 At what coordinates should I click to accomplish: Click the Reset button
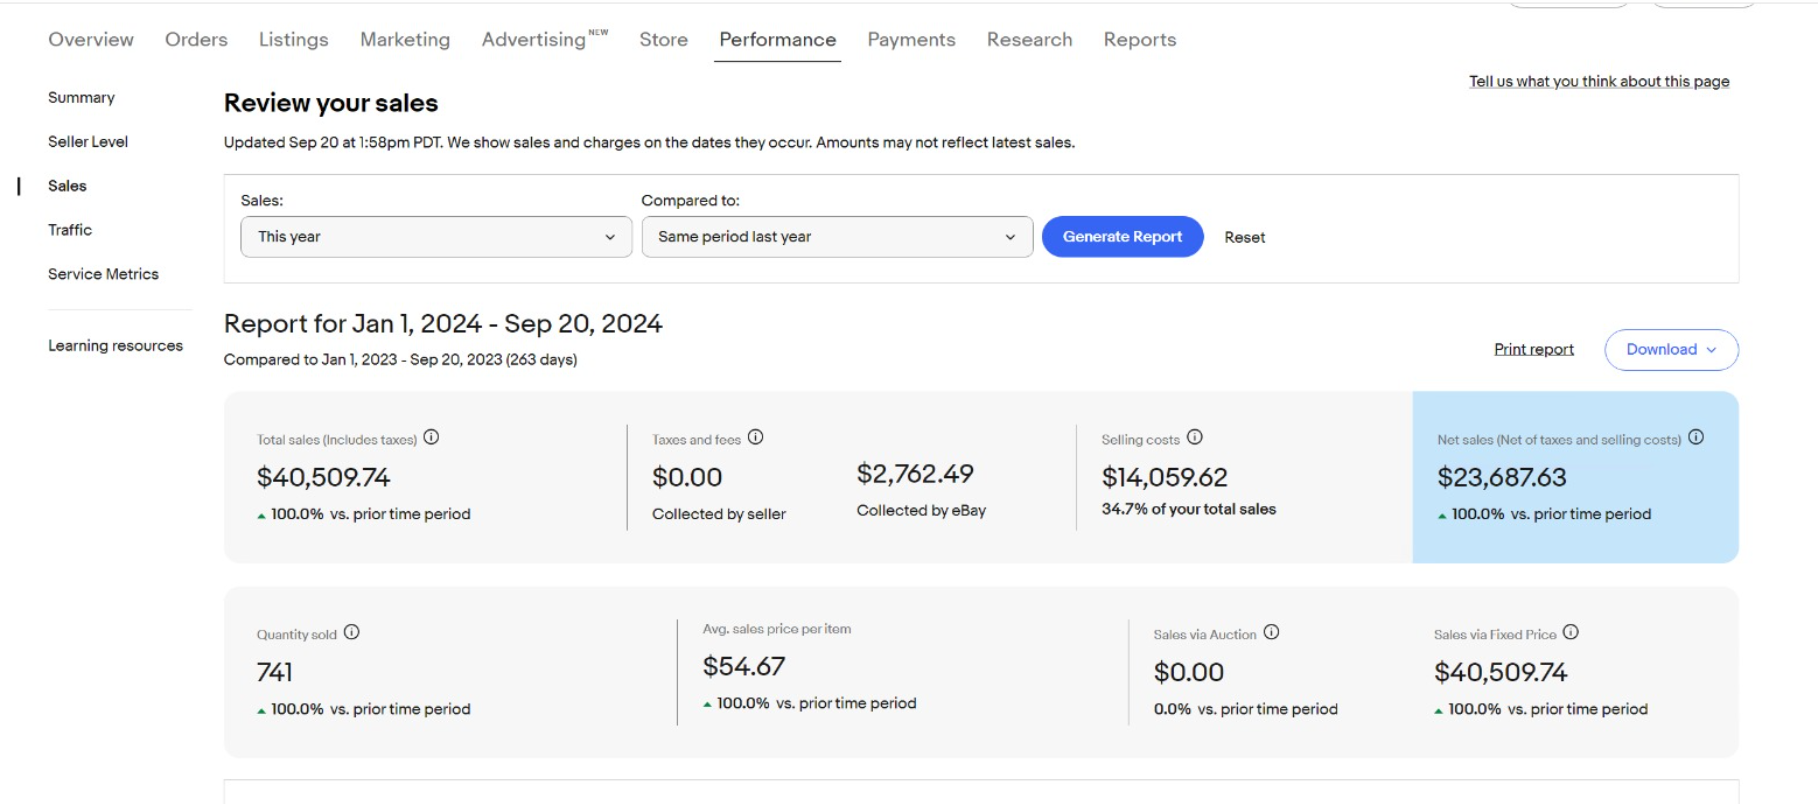click(x=1244, y=238)
